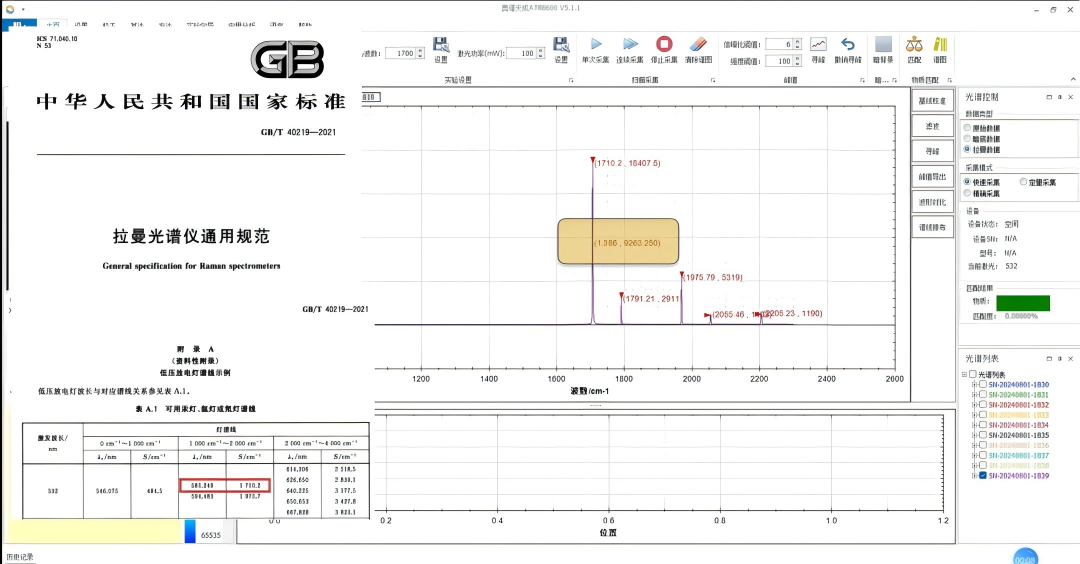Viewport: 1080px width, 564px height.
Task: Expand the SN-20240801-1B35 tree node
Action: click(x=974, y=435)
